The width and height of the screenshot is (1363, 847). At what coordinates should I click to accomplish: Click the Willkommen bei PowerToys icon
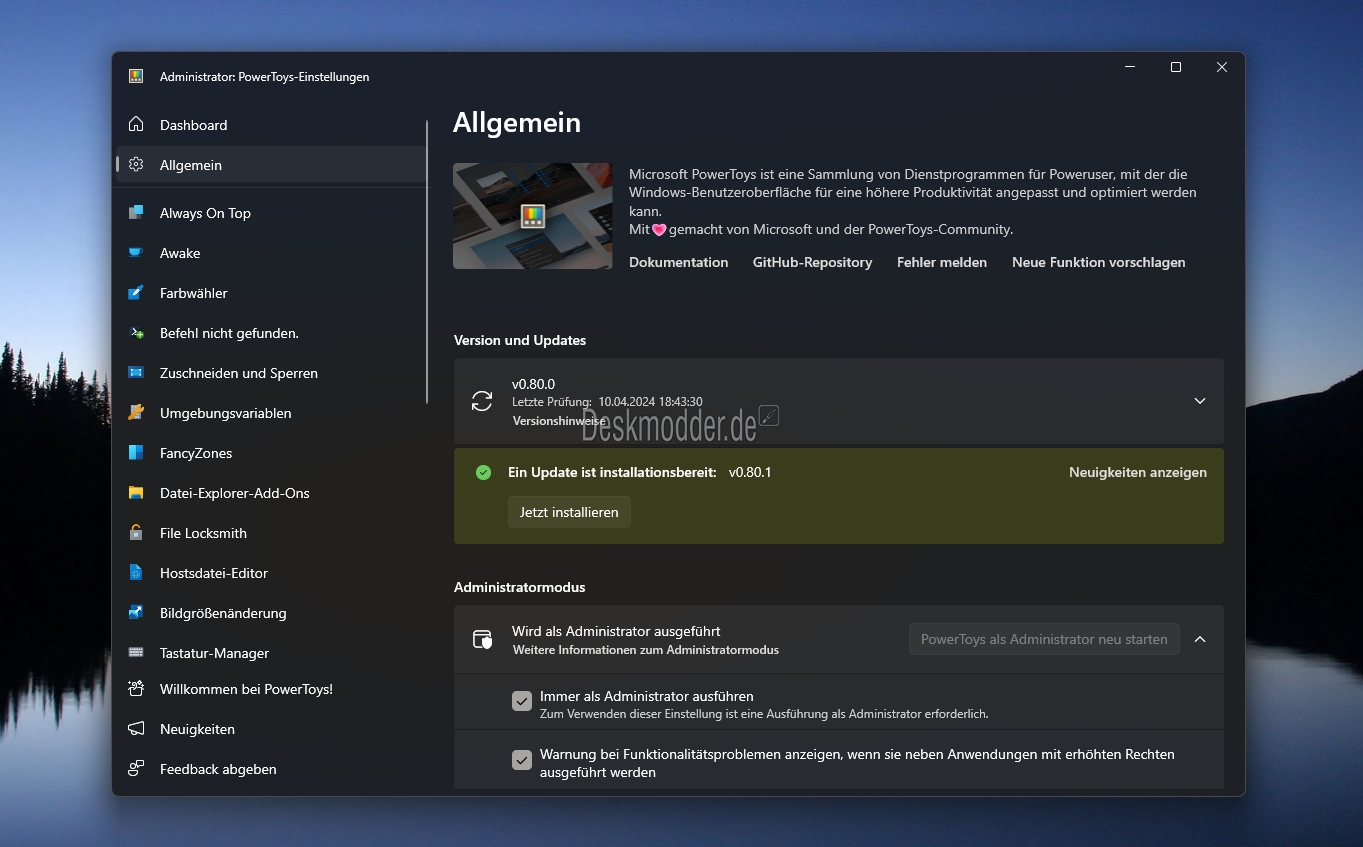(x=136, y=688)
